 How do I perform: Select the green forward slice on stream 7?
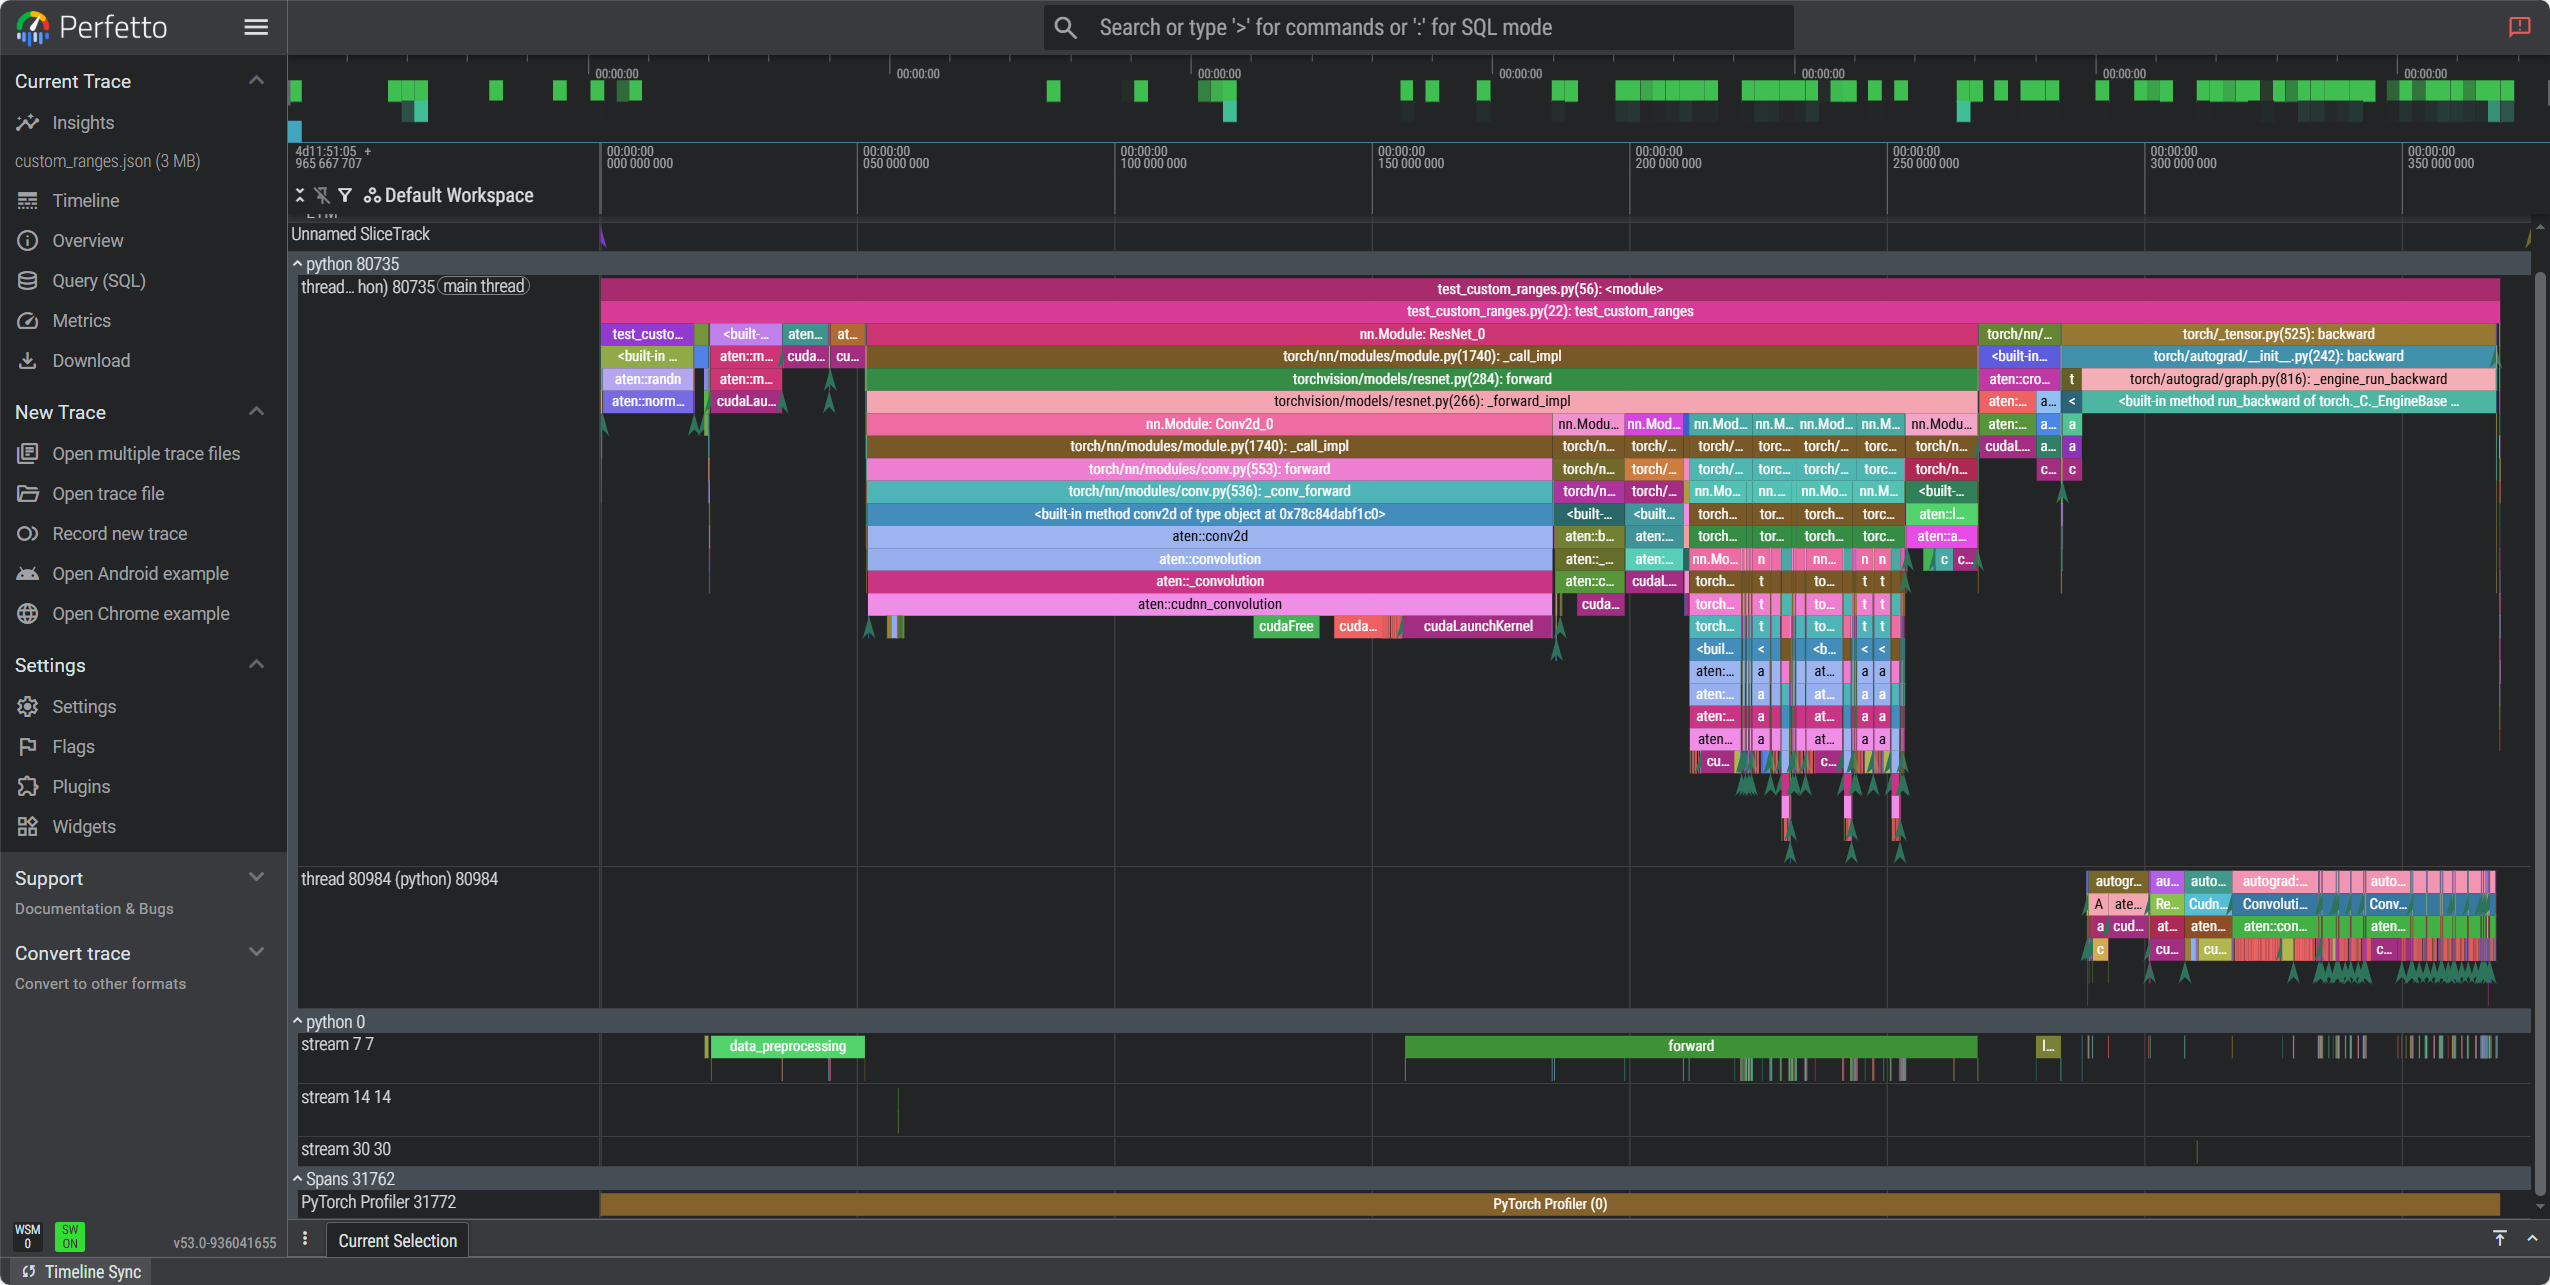pos(1690,1046)
